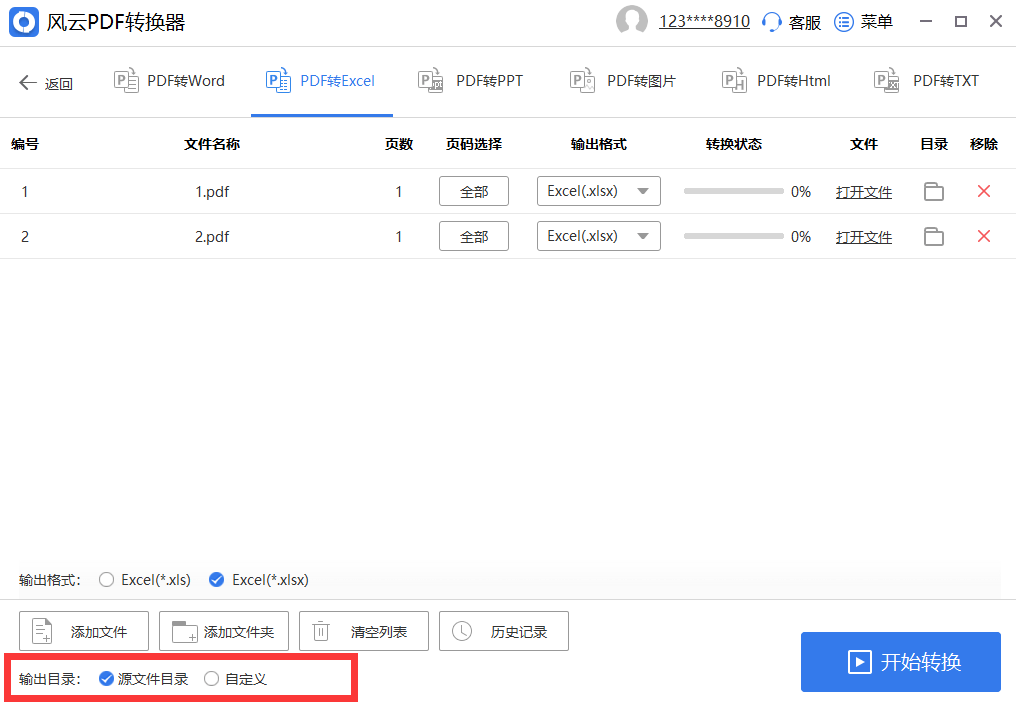The image size is (1016, 712).
Task: Click progress bar of 1.pdf
Action: tap(733, 191)
